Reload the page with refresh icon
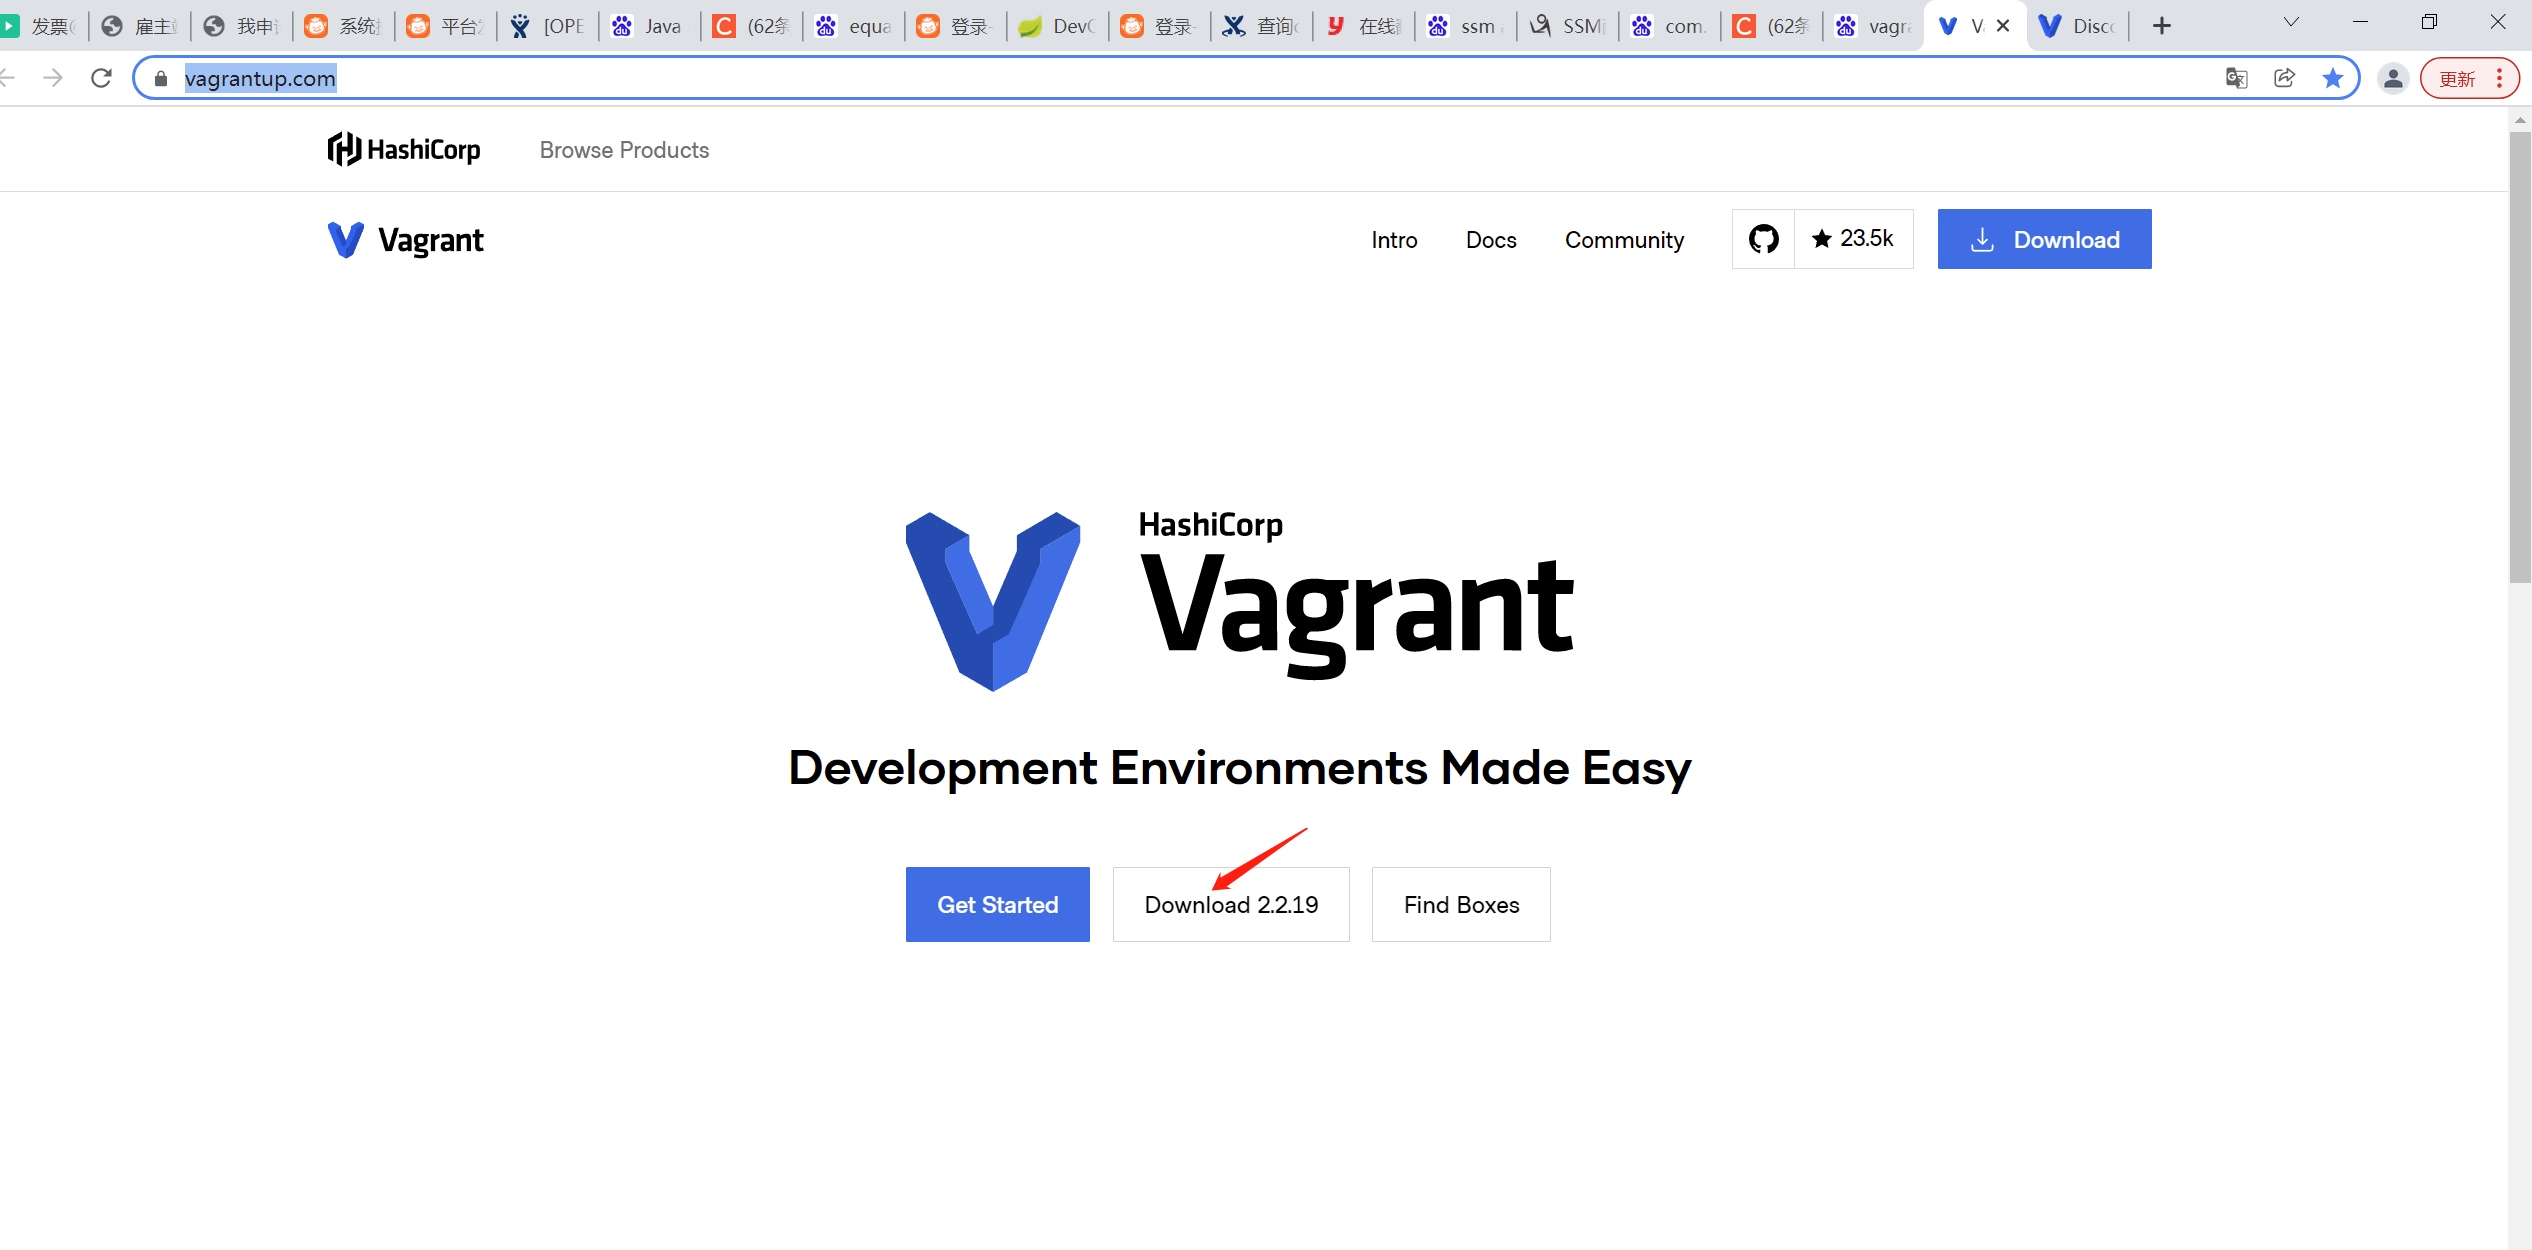Viewport: 2532px width, 1250px height. click(101, 78)
